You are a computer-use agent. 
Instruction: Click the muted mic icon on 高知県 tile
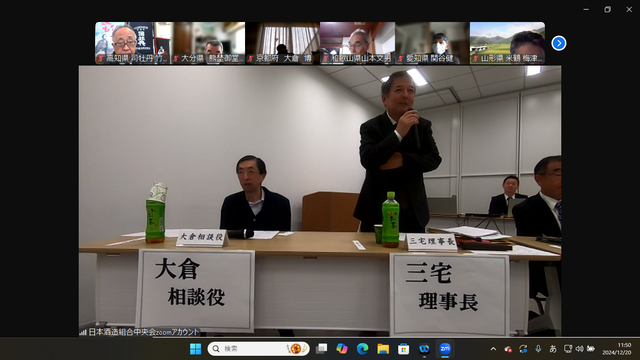(x=101, y=59)
